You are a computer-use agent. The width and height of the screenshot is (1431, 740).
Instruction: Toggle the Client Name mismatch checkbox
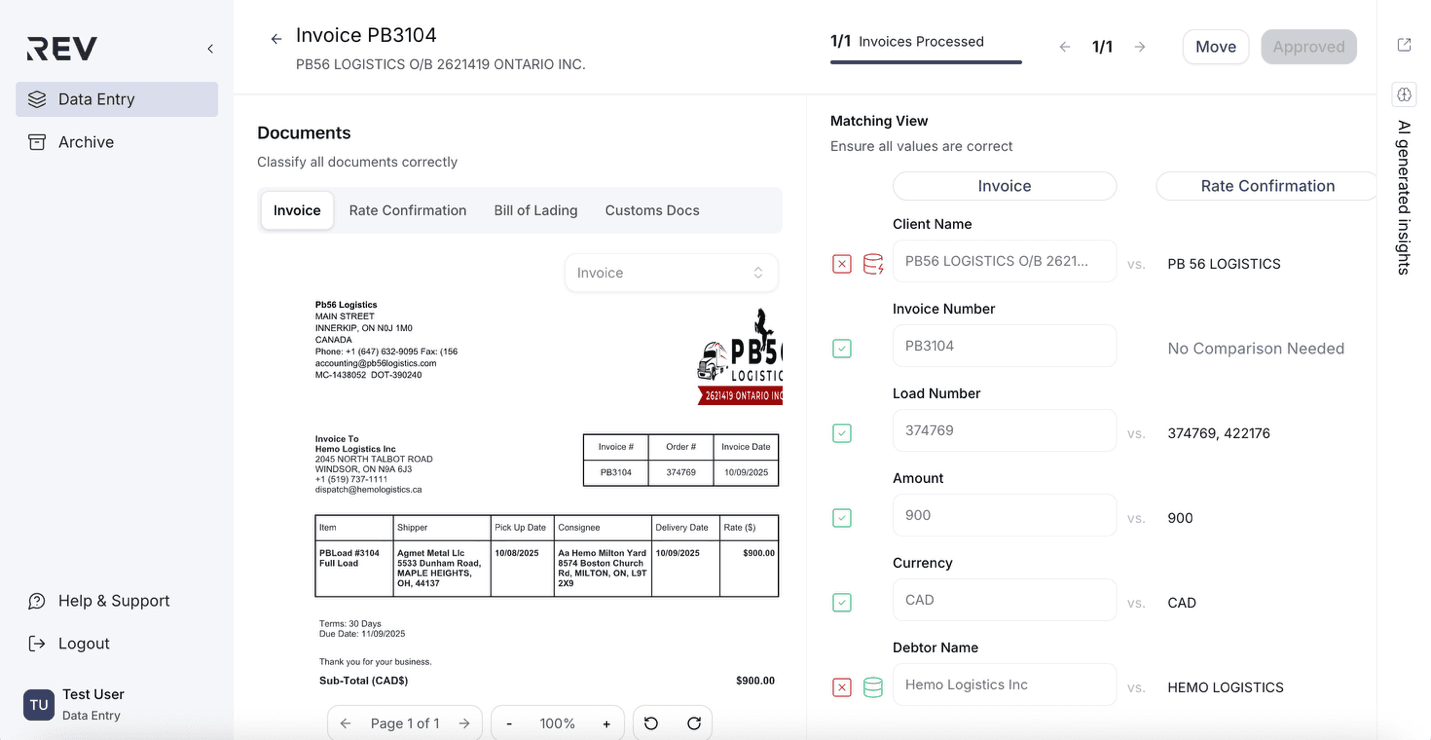tap(842, 264)
